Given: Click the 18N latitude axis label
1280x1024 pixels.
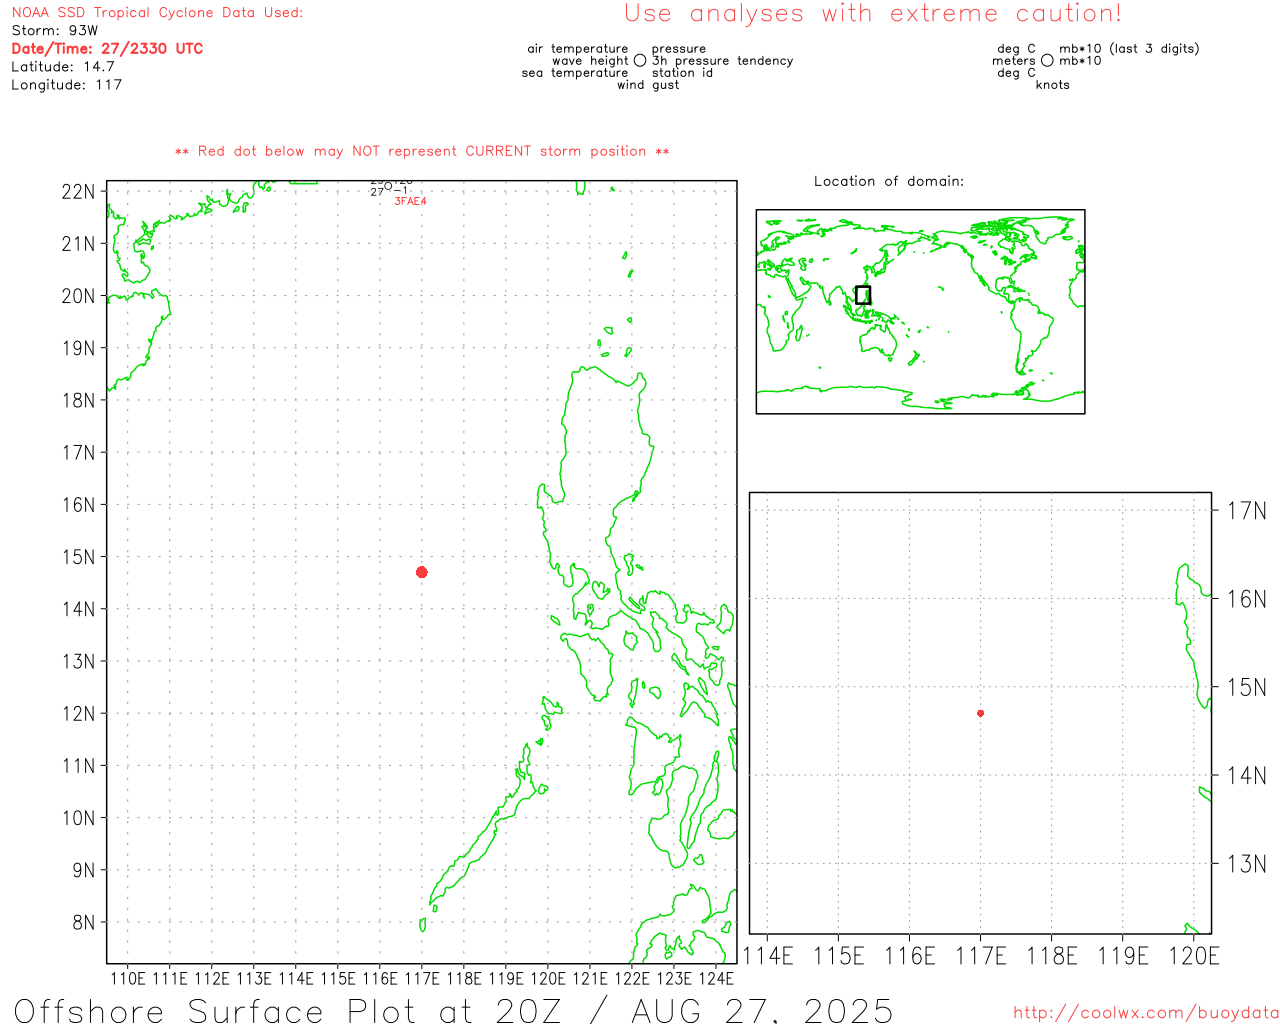Looking at the screenshot, I should pyautogui.click(x=79, y=400).
